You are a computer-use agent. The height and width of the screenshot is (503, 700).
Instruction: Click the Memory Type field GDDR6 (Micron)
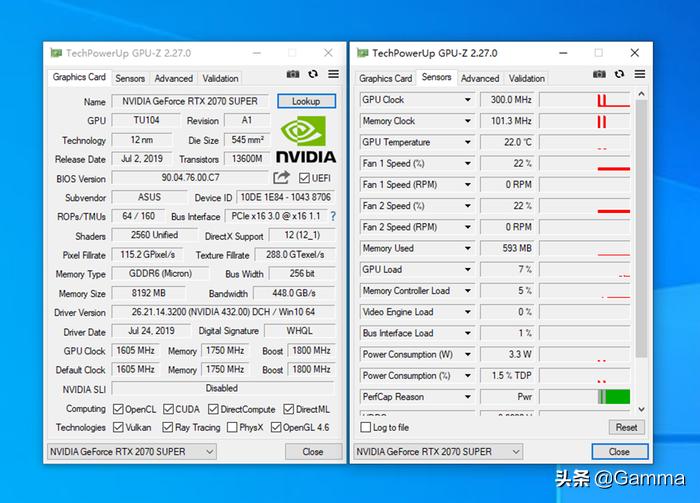coord(160,274)
